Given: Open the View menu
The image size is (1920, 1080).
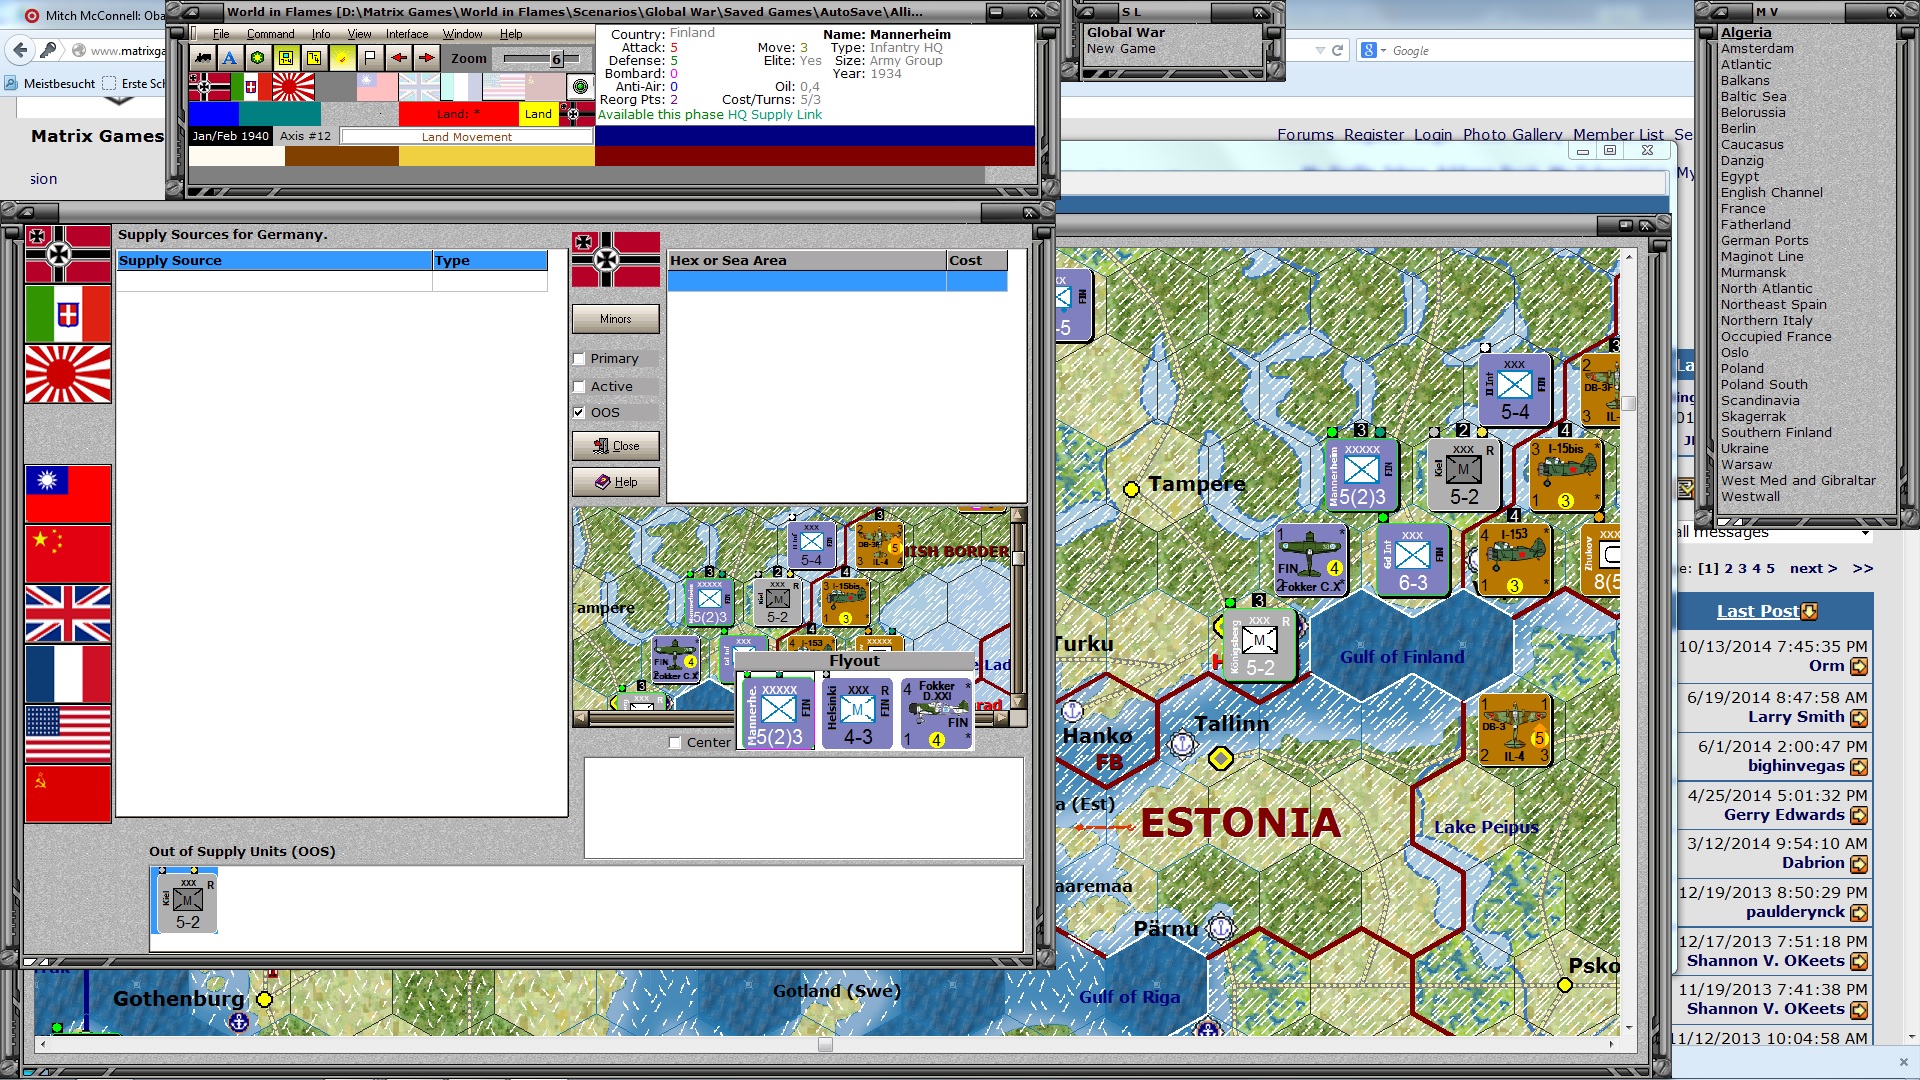Looking at the screenshot, I should pos(359,34).
